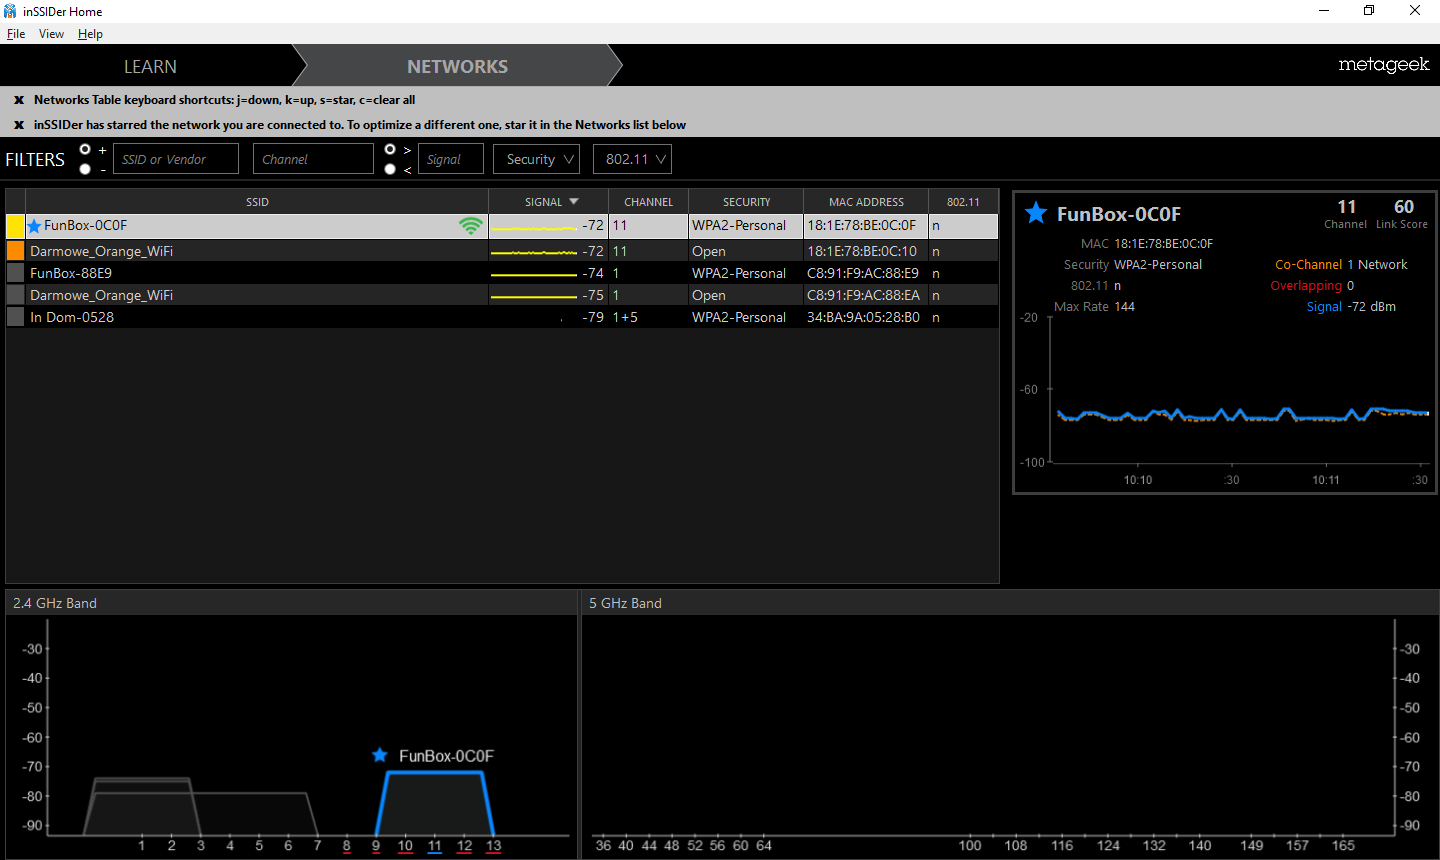This screenshot has width=1440, height=860.
Task: Click the grey swatch beside FunBox-88E9
Action: 15,273
